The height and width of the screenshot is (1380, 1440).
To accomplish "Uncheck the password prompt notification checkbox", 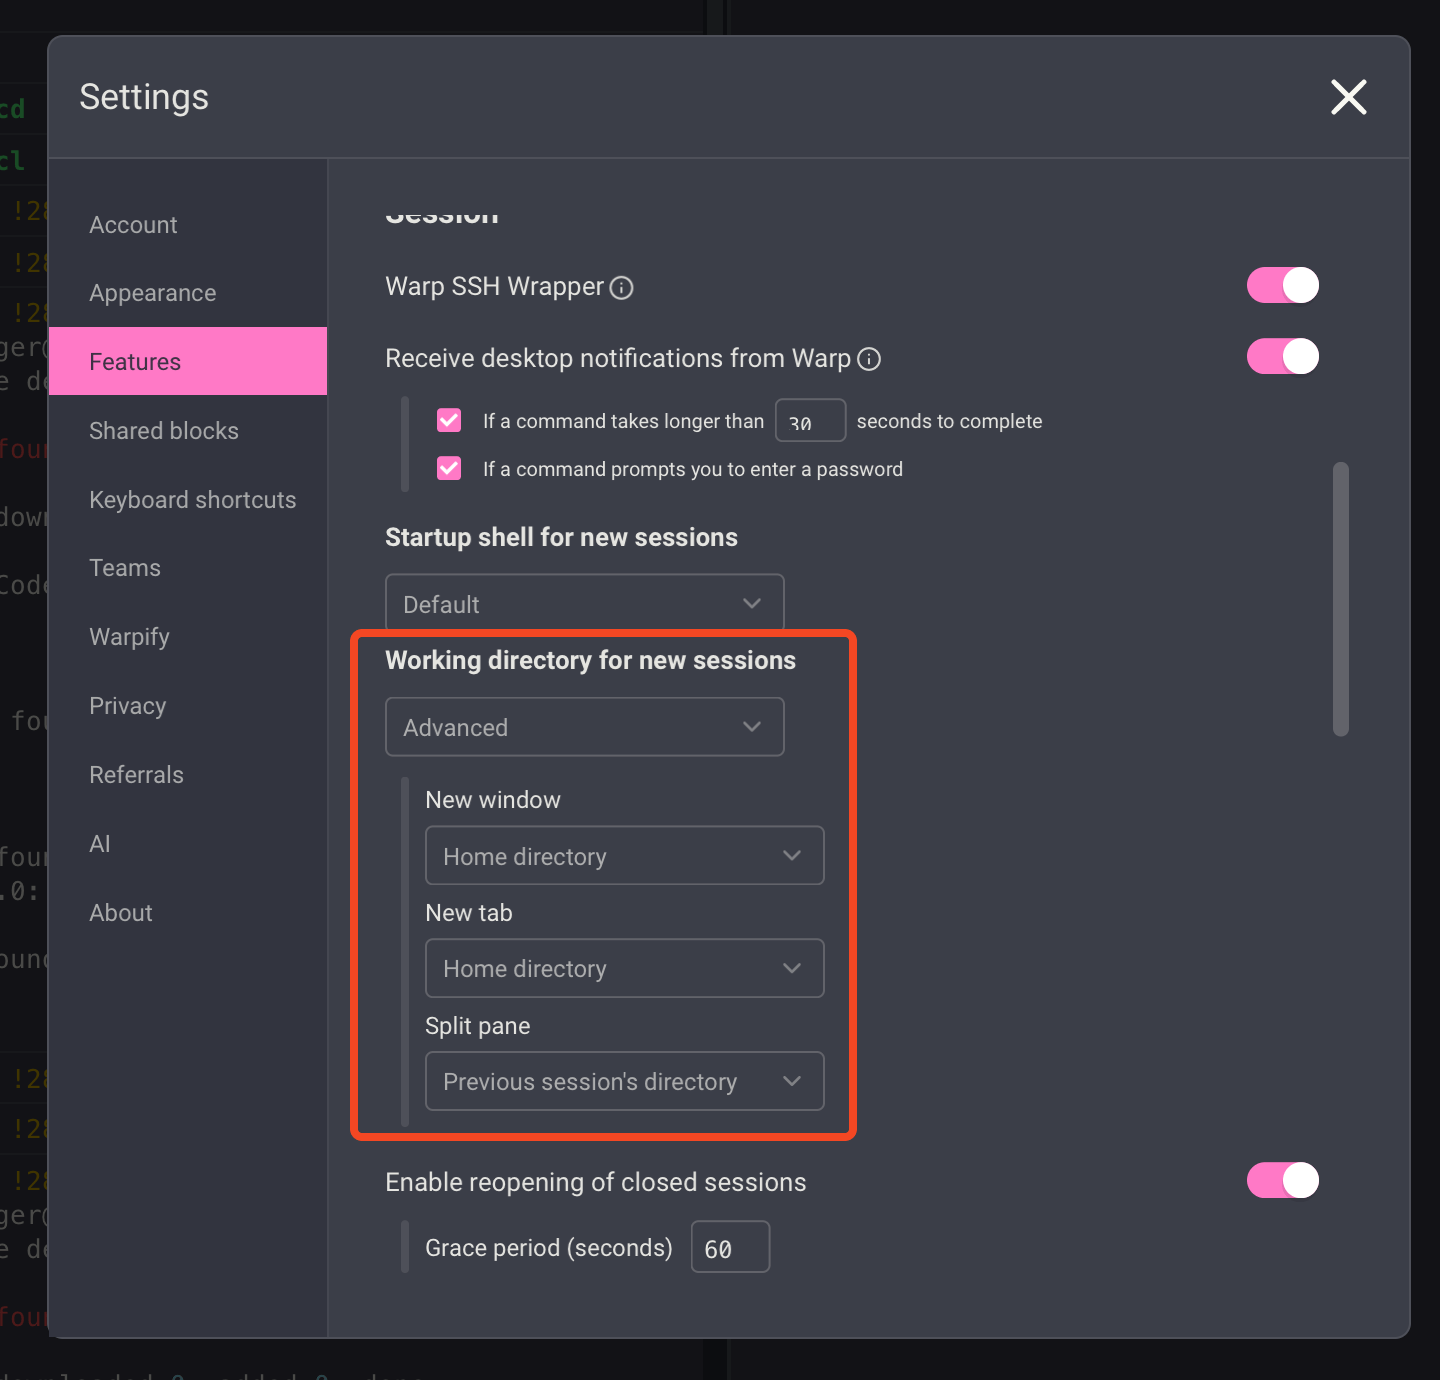I will [x=449, y=468].
